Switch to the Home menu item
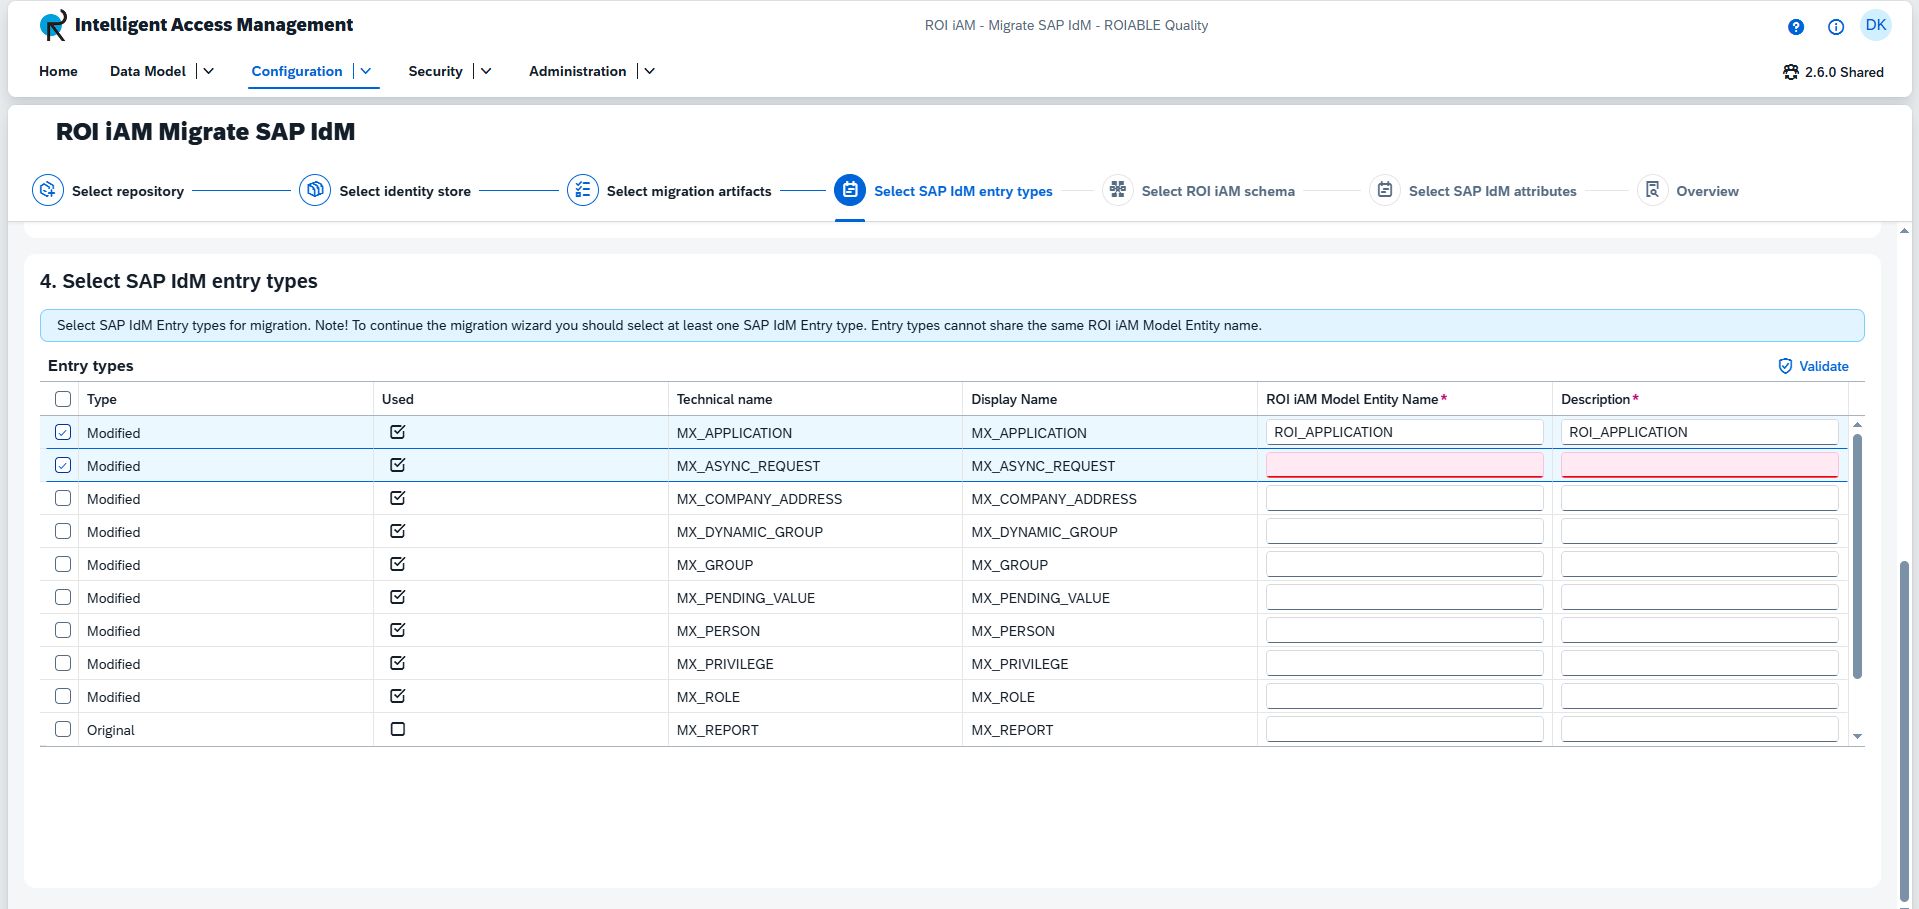 point(58,71)
